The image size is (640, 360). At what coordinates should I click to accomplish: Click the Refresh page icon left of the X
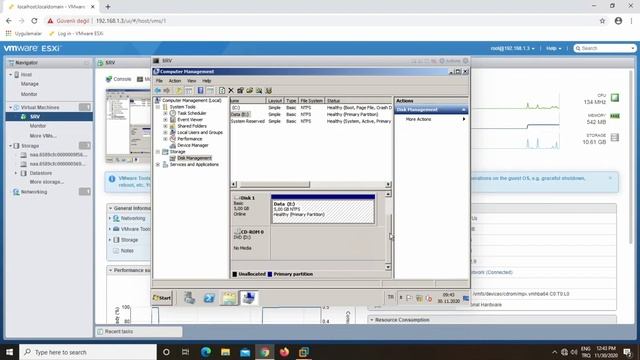pyautogui.click(x=222, y=91)
